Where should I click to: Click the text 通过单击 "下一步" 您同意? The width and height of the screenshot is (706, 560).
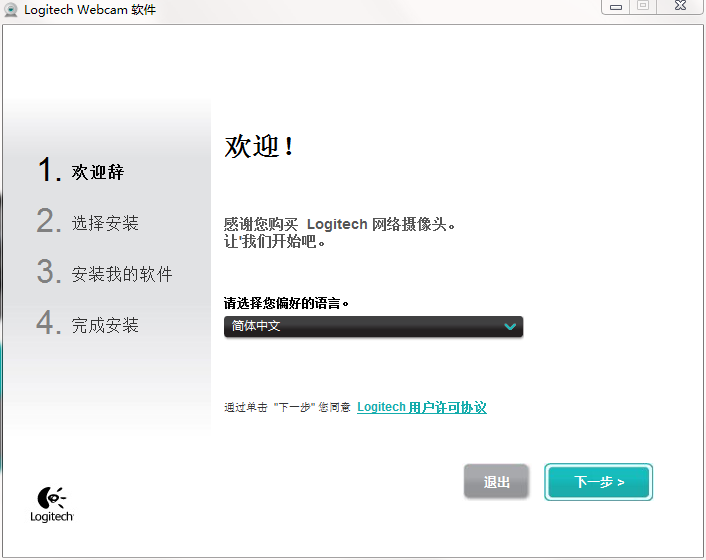point(287,407)
